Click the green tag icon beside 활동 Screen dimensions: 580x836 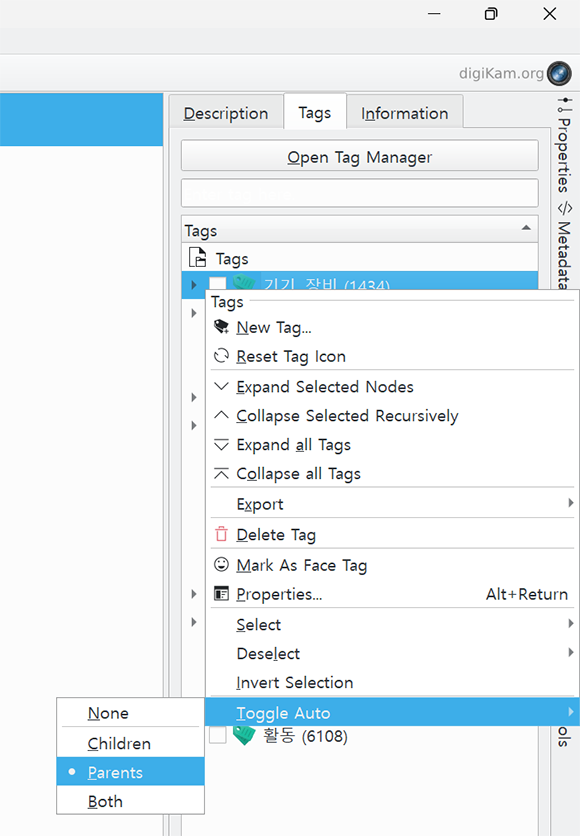[244, 736]
